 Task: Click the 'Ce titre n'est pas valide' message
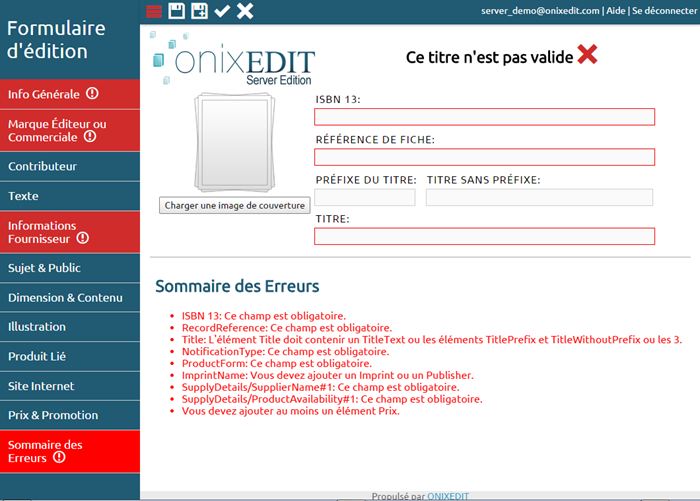click(x=489, y=57)
